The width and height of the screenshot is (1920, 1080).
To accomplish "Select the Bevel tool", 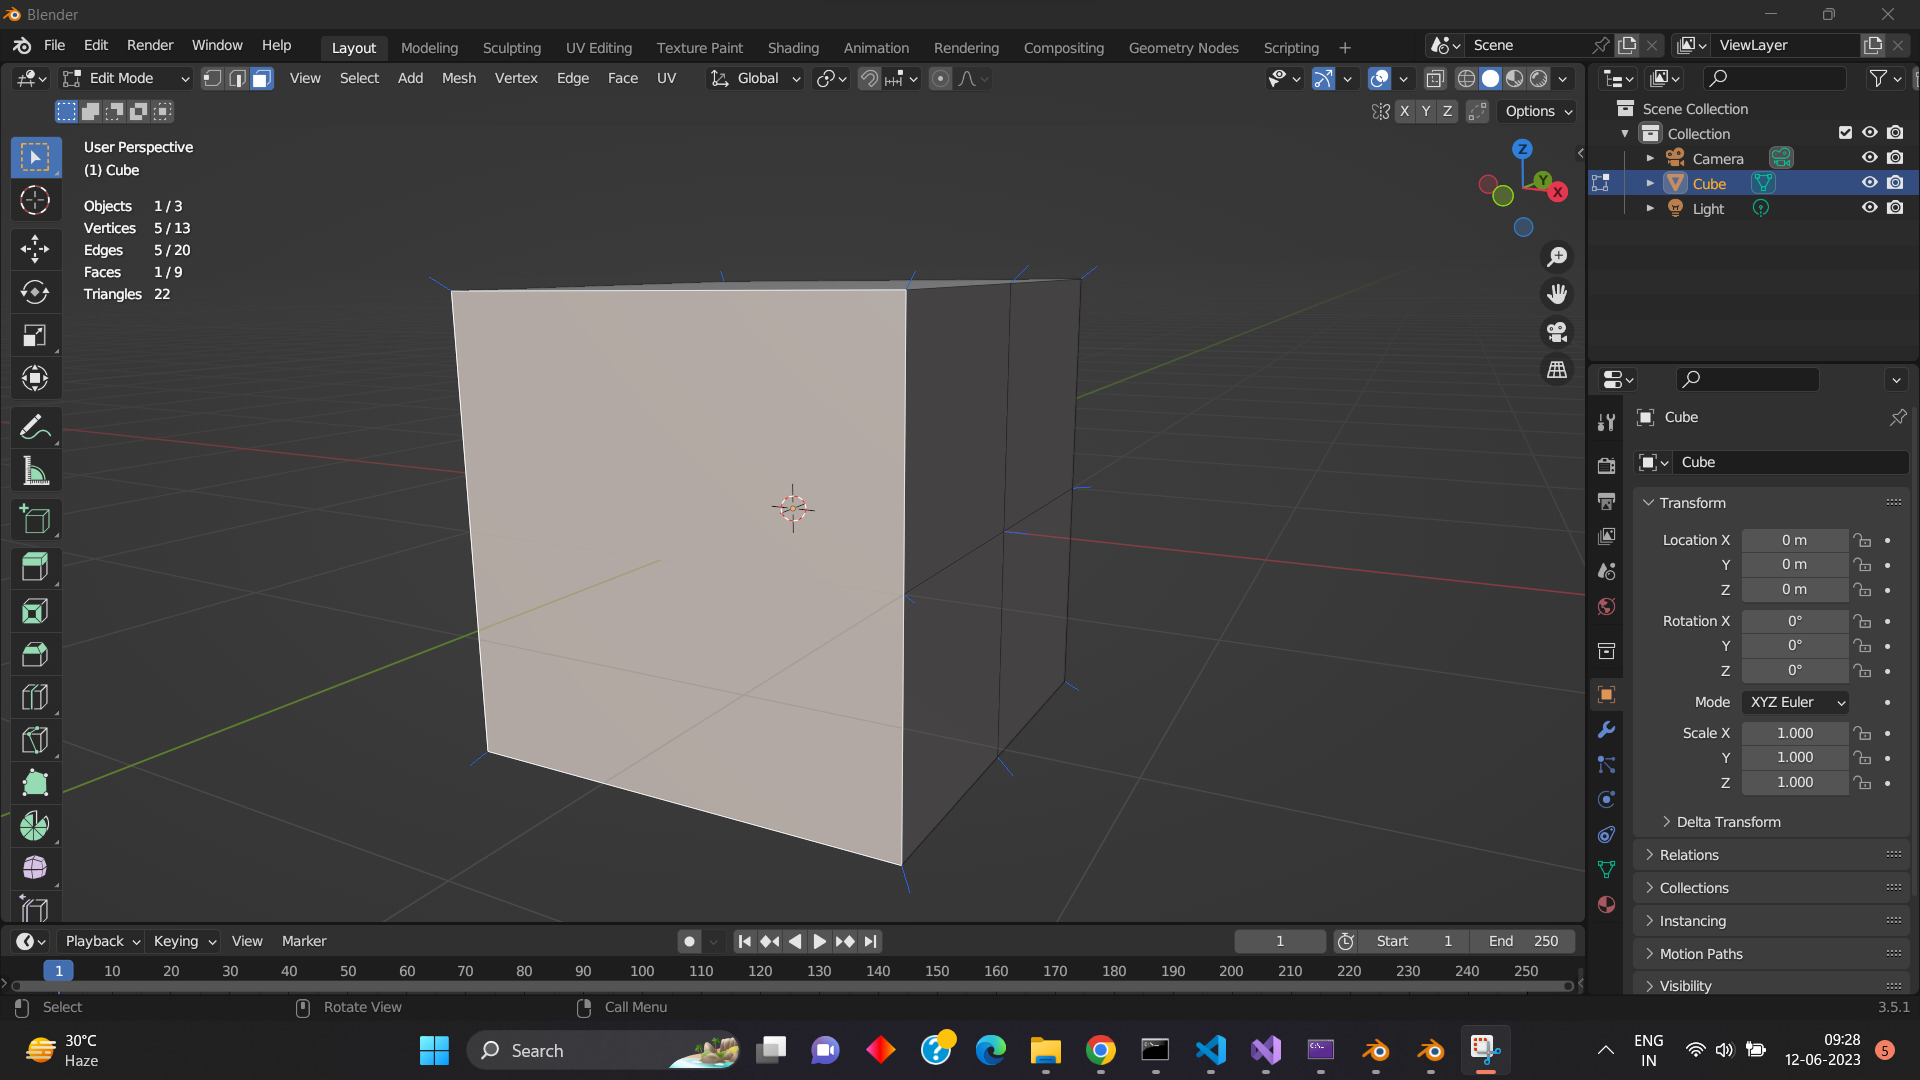I will (x=35, y=654).
